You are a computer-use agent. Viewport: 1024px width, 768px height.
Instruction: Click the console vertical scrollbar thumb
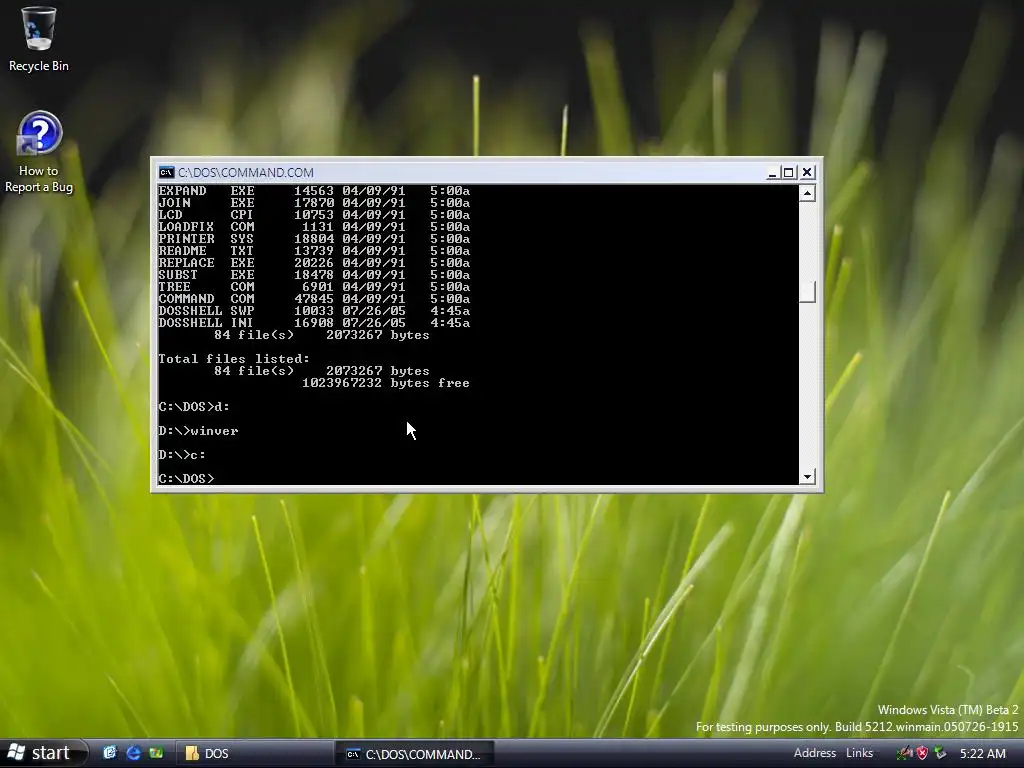click(x=807, y=292)
